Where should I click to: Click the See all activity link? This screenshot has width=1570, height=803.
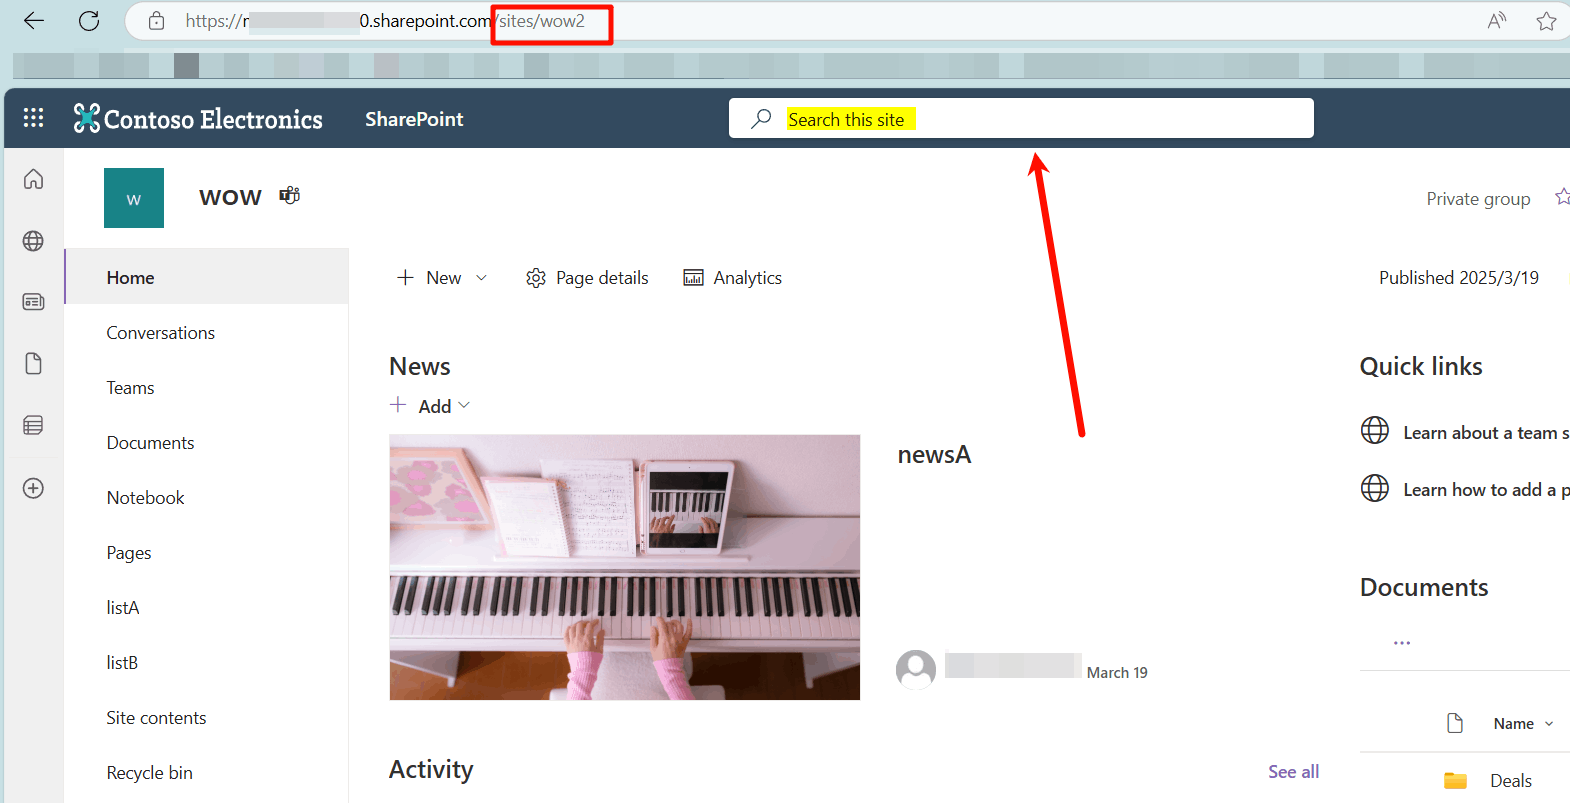[x=1293, y=772]
